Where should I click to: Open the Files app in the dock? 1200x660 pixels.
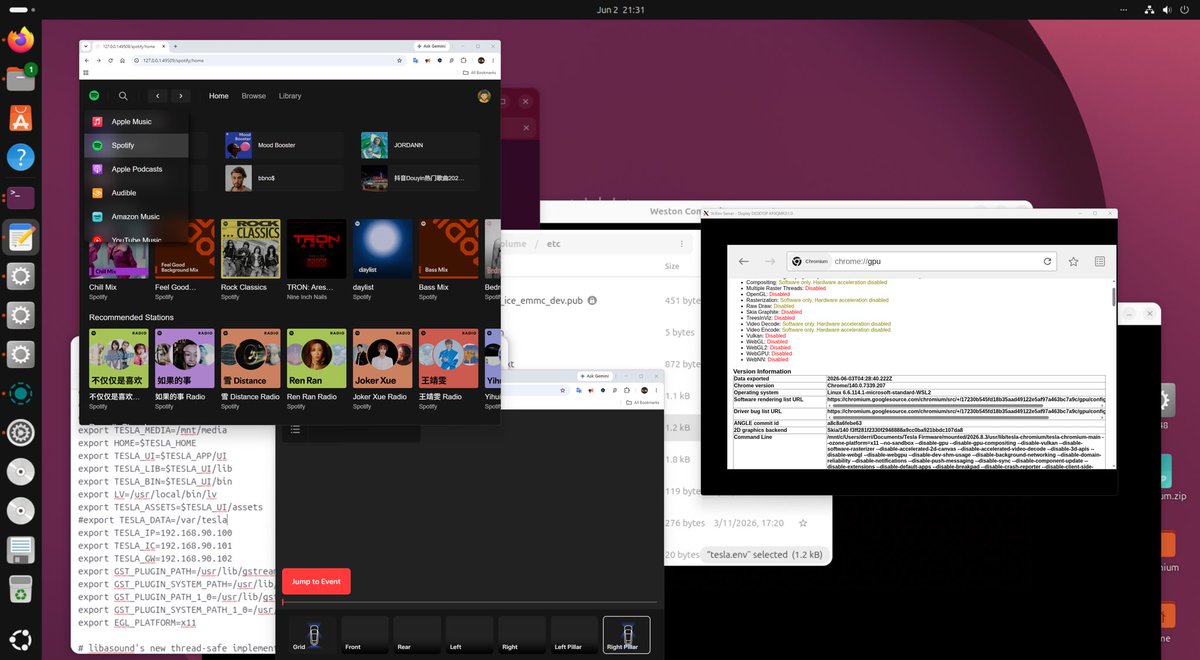click(x=21, y=79)
